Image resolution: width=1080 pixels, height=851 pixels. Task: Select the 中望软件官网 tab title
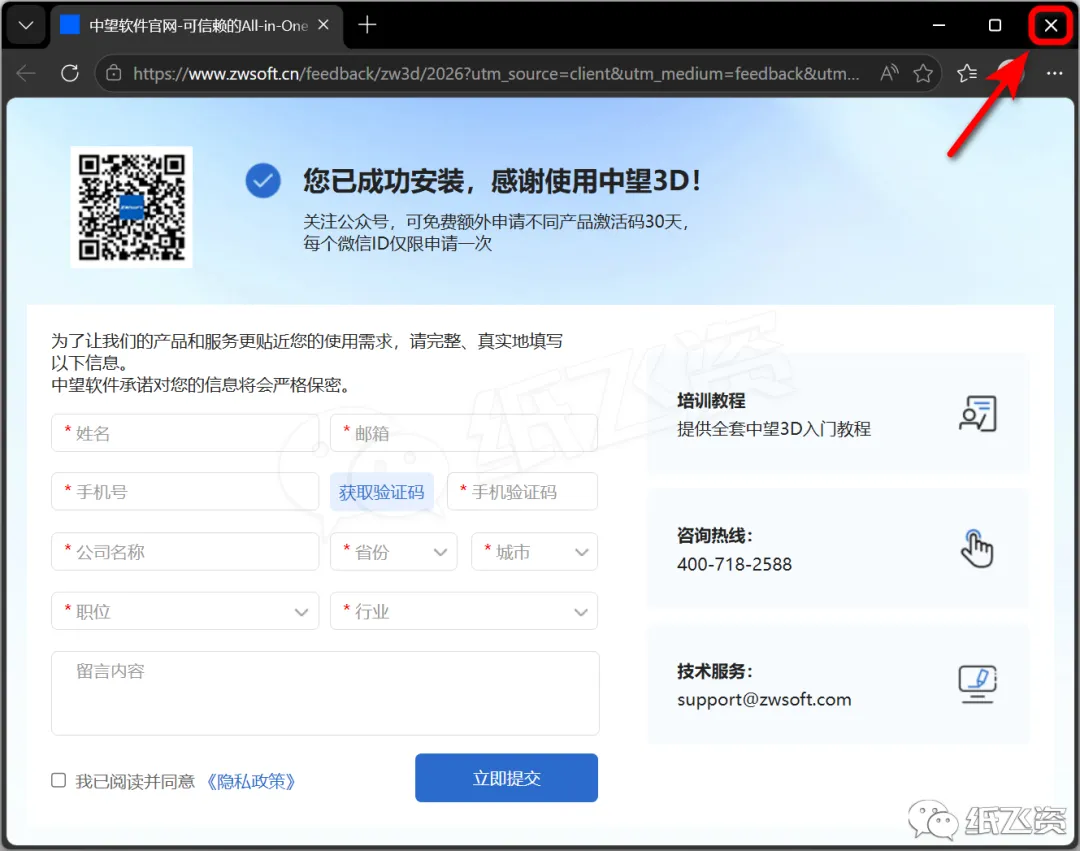click(198, 25)
